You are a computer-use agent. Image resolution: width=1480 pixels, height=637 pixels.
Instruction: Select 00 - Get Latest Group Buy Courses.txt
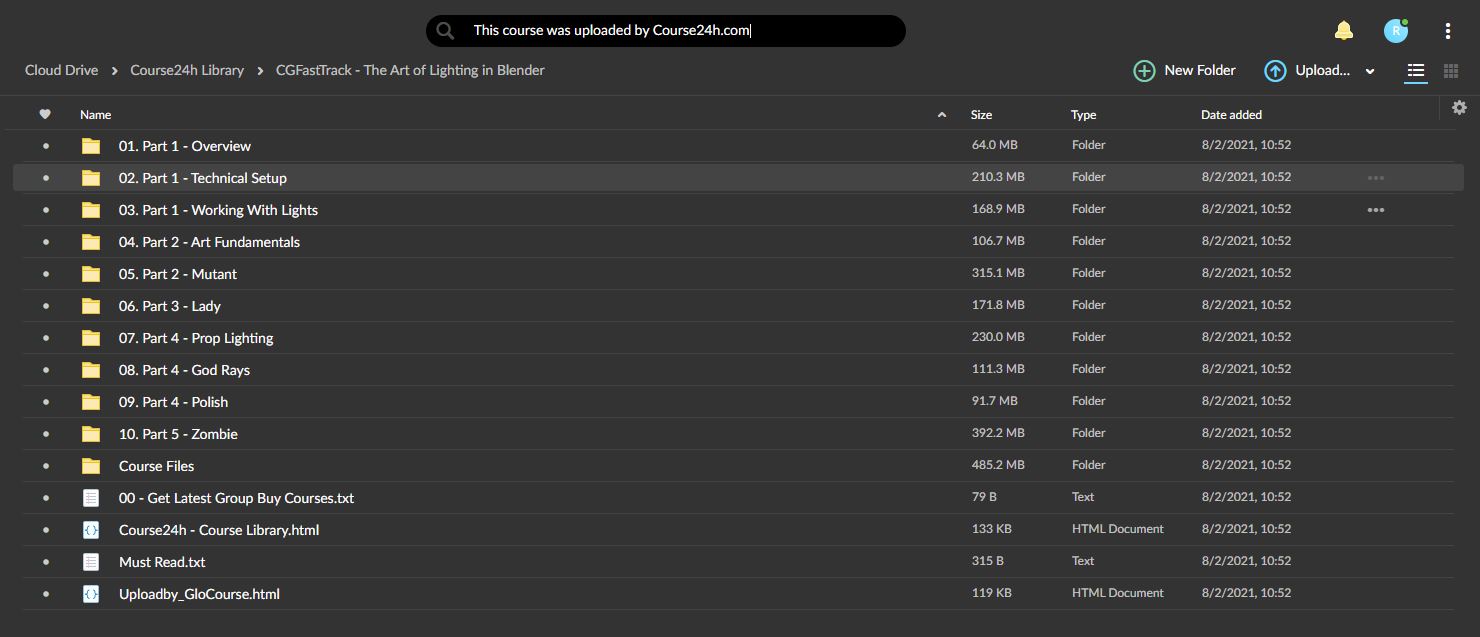(x=236, y=498)
